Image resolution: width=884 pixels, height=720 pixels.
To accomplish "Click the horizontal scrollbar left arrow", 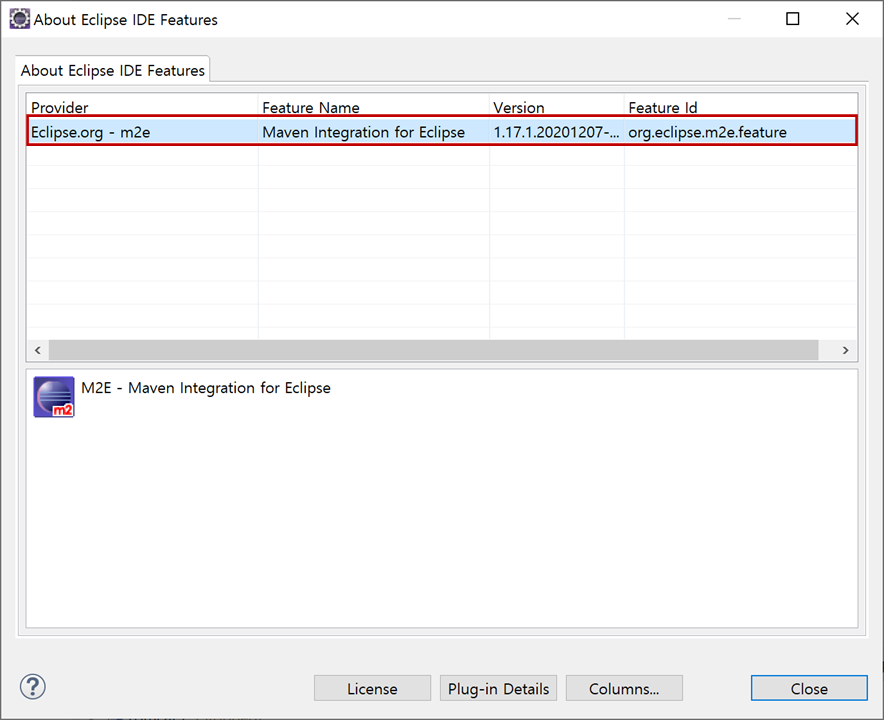I will point(38,350).
